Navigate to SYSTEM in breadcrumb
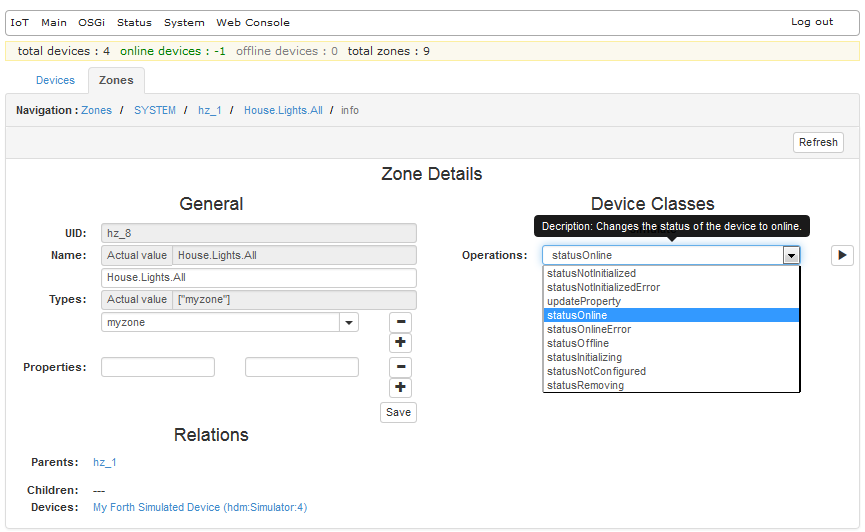 [x=155, y=110]
